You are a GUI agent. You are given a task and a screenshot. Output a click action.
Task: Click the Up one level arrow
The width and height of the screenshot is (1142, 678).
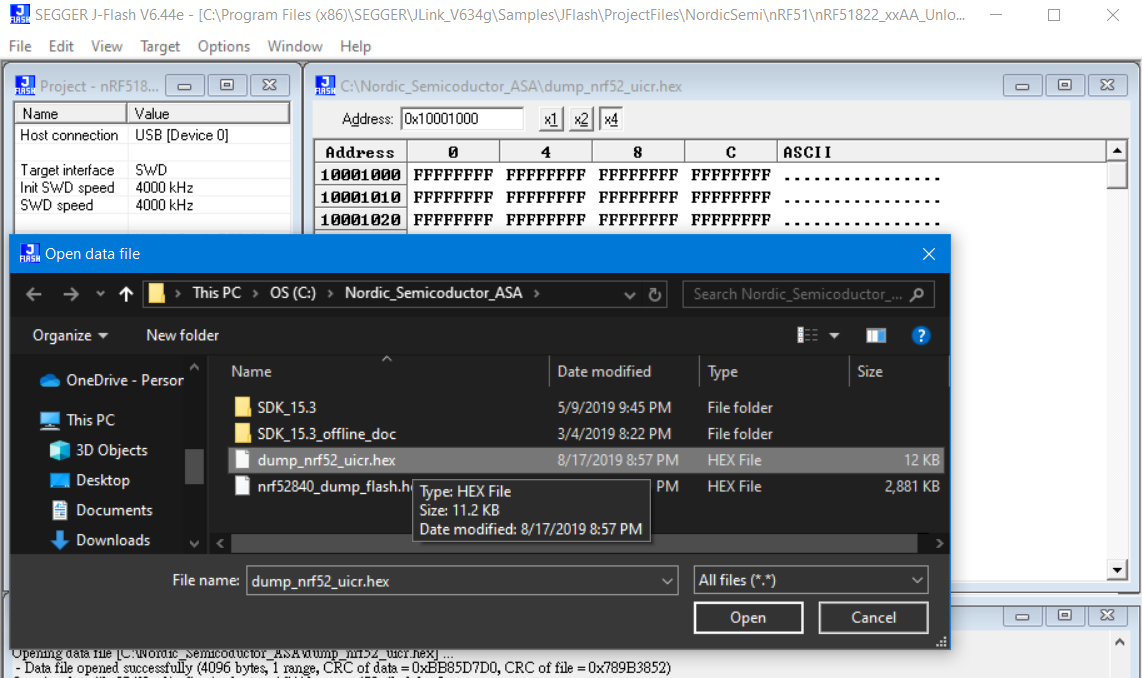pyautogui.click(x=126, y=294)
